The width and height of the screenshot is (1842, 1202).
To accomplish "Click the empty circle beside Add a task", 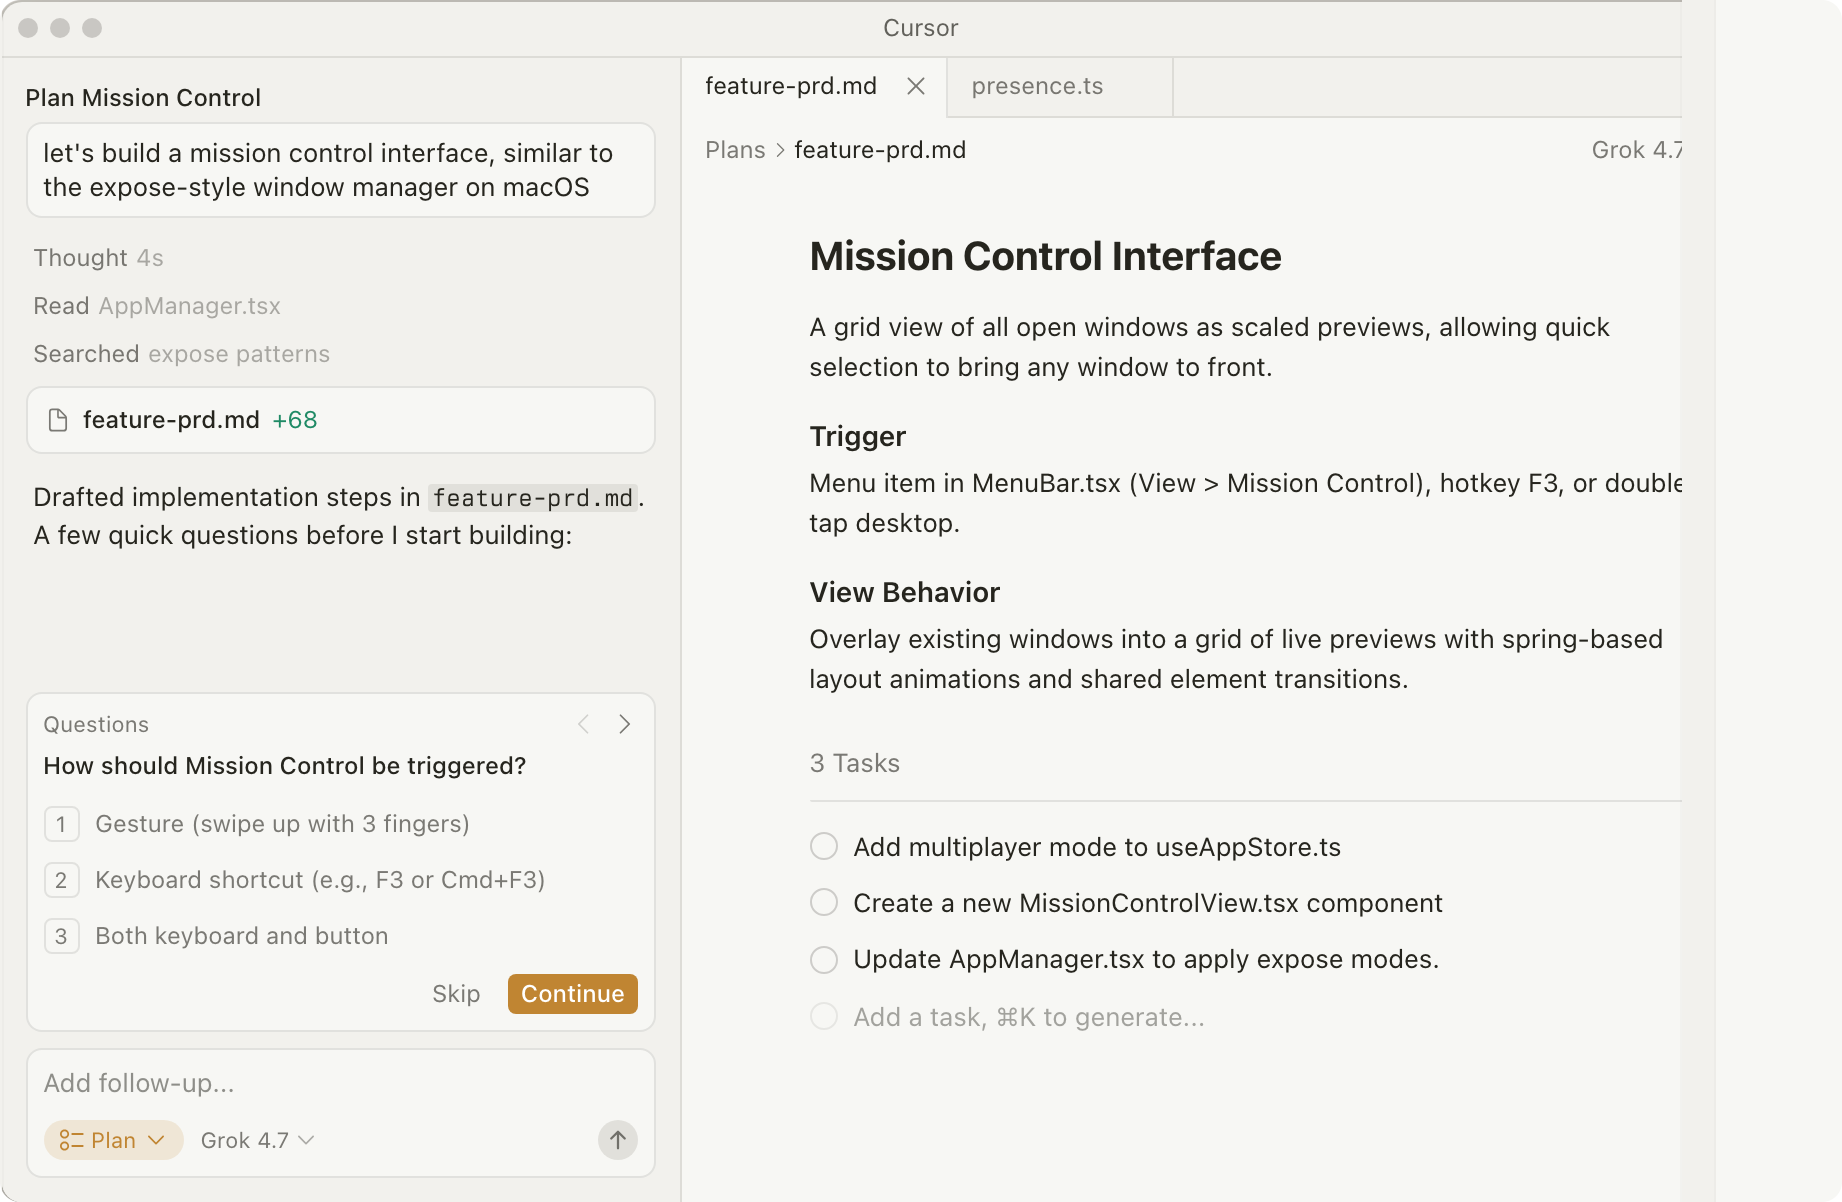I will [x=824, y=1017].
